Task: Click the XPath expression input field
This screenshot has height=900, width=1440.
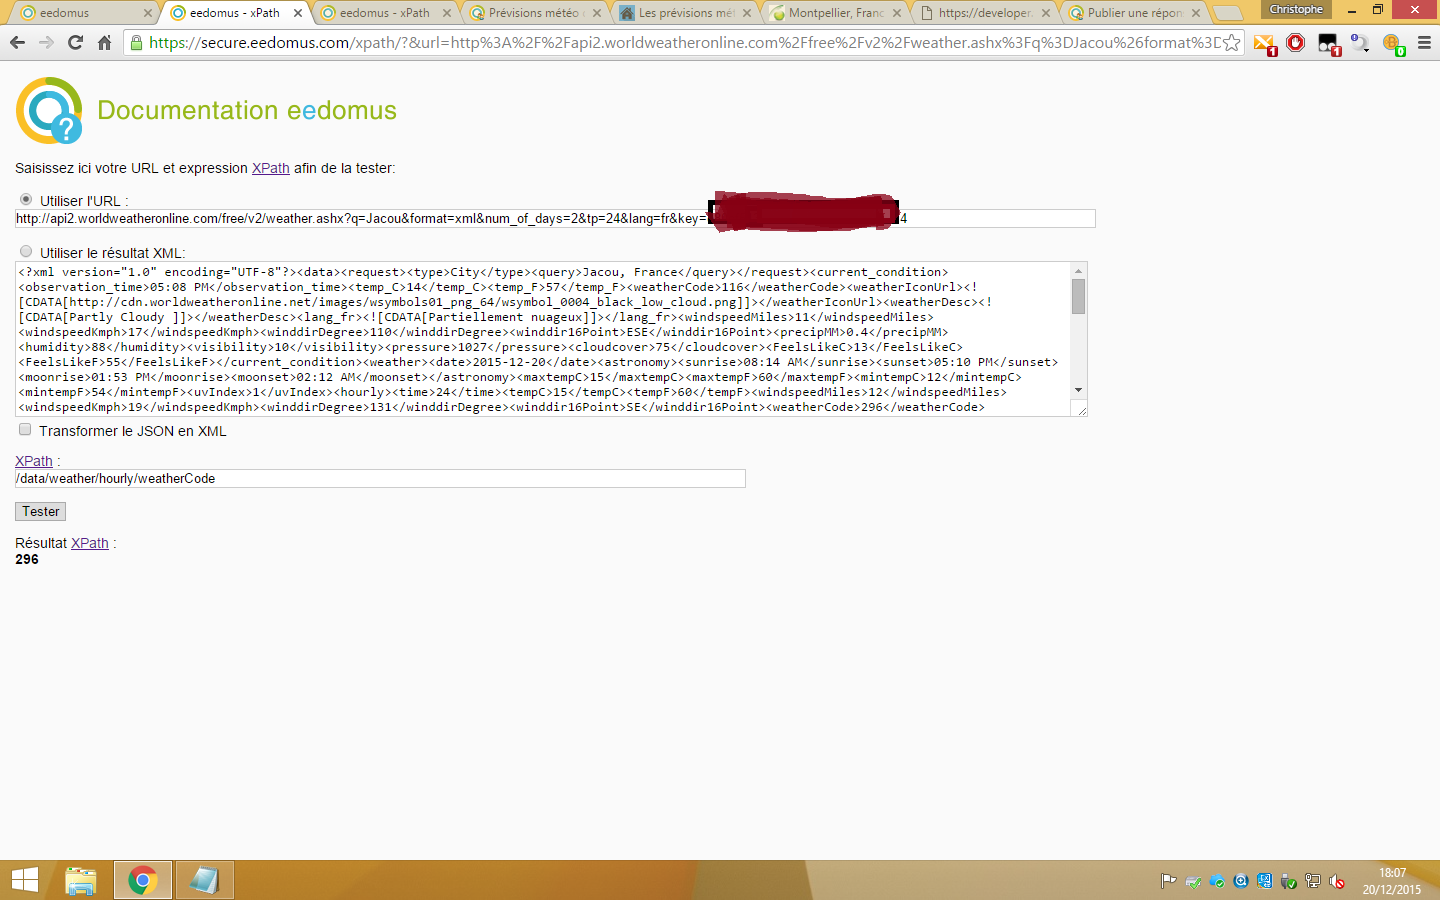Action: (380, 479)
